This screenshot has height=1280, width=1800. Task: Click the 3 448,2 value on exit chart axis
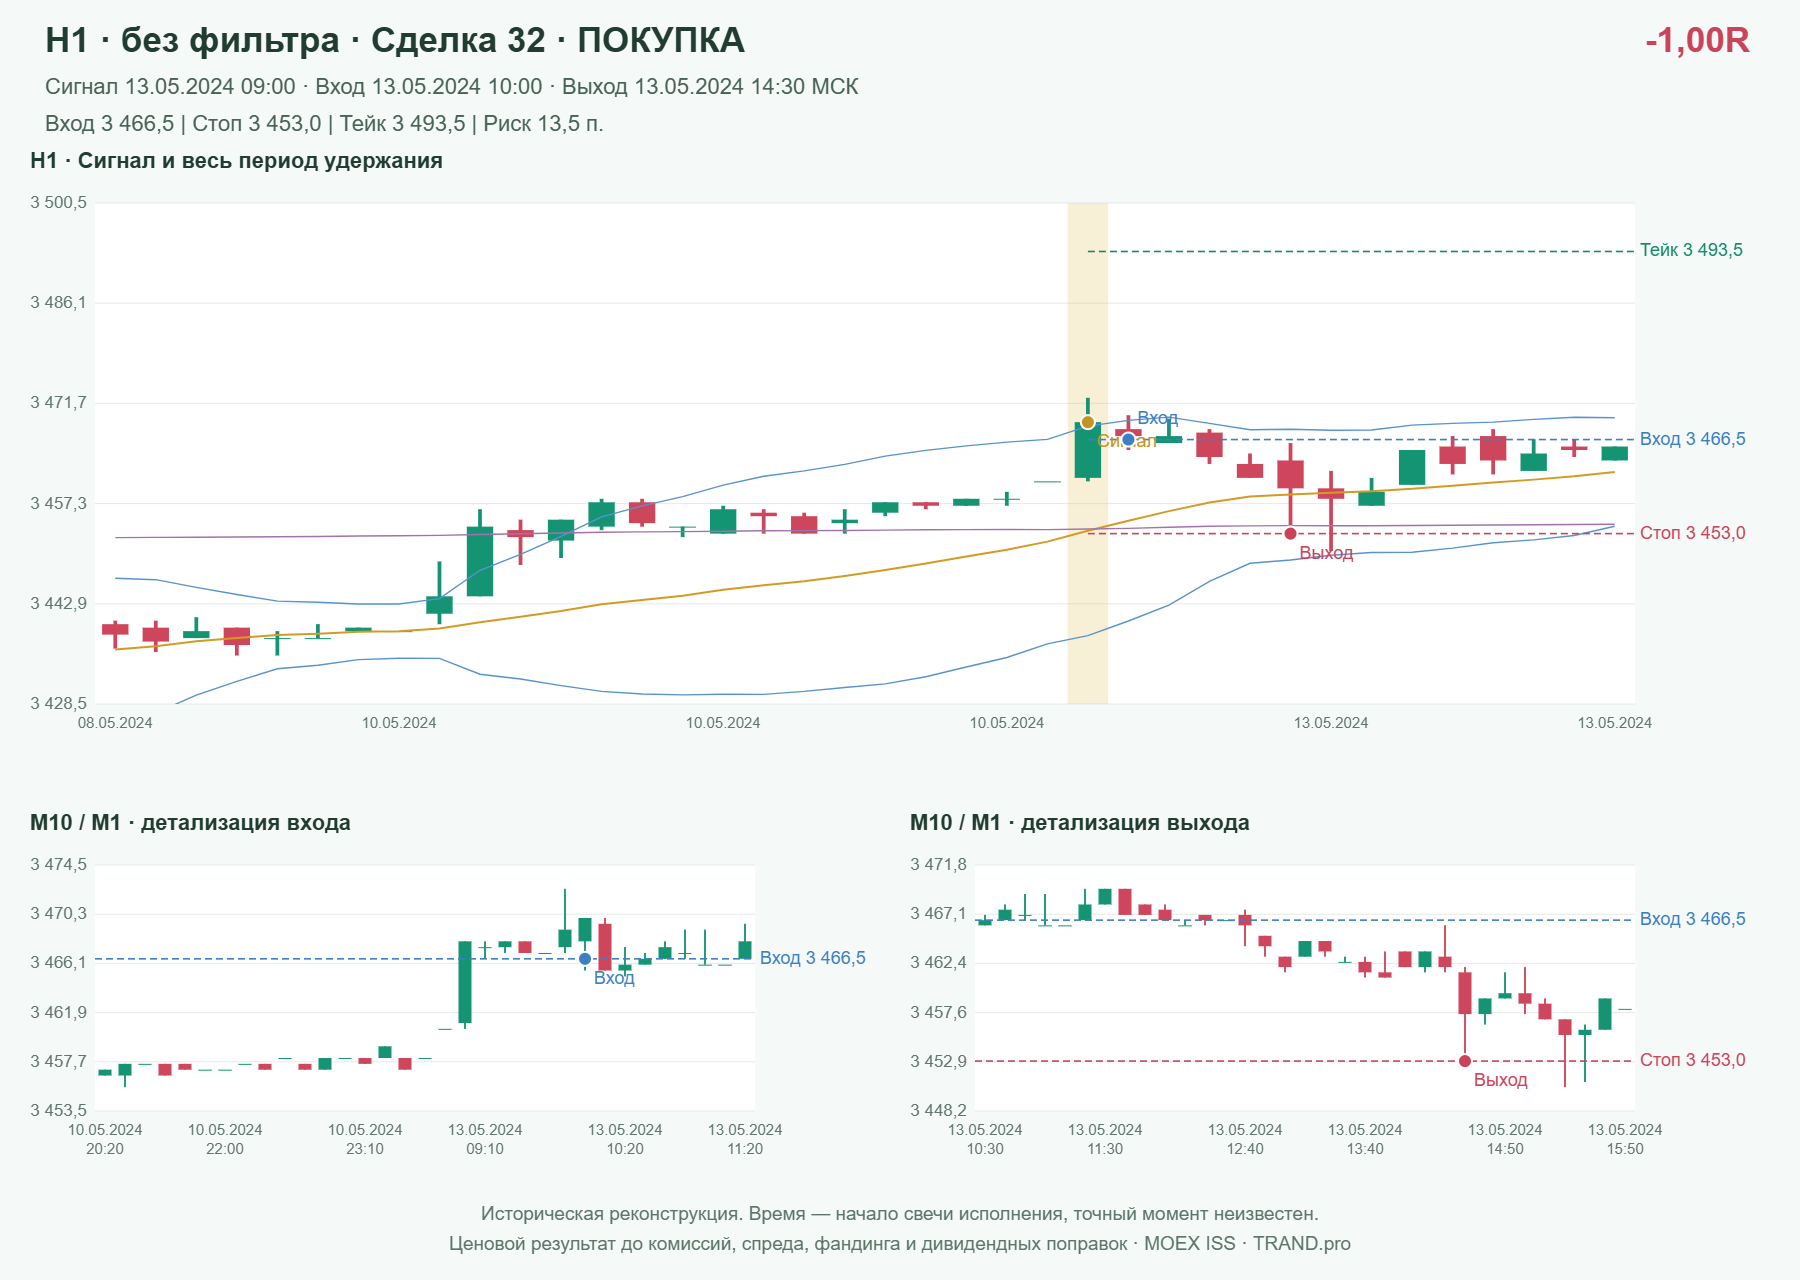point(938,1110)
